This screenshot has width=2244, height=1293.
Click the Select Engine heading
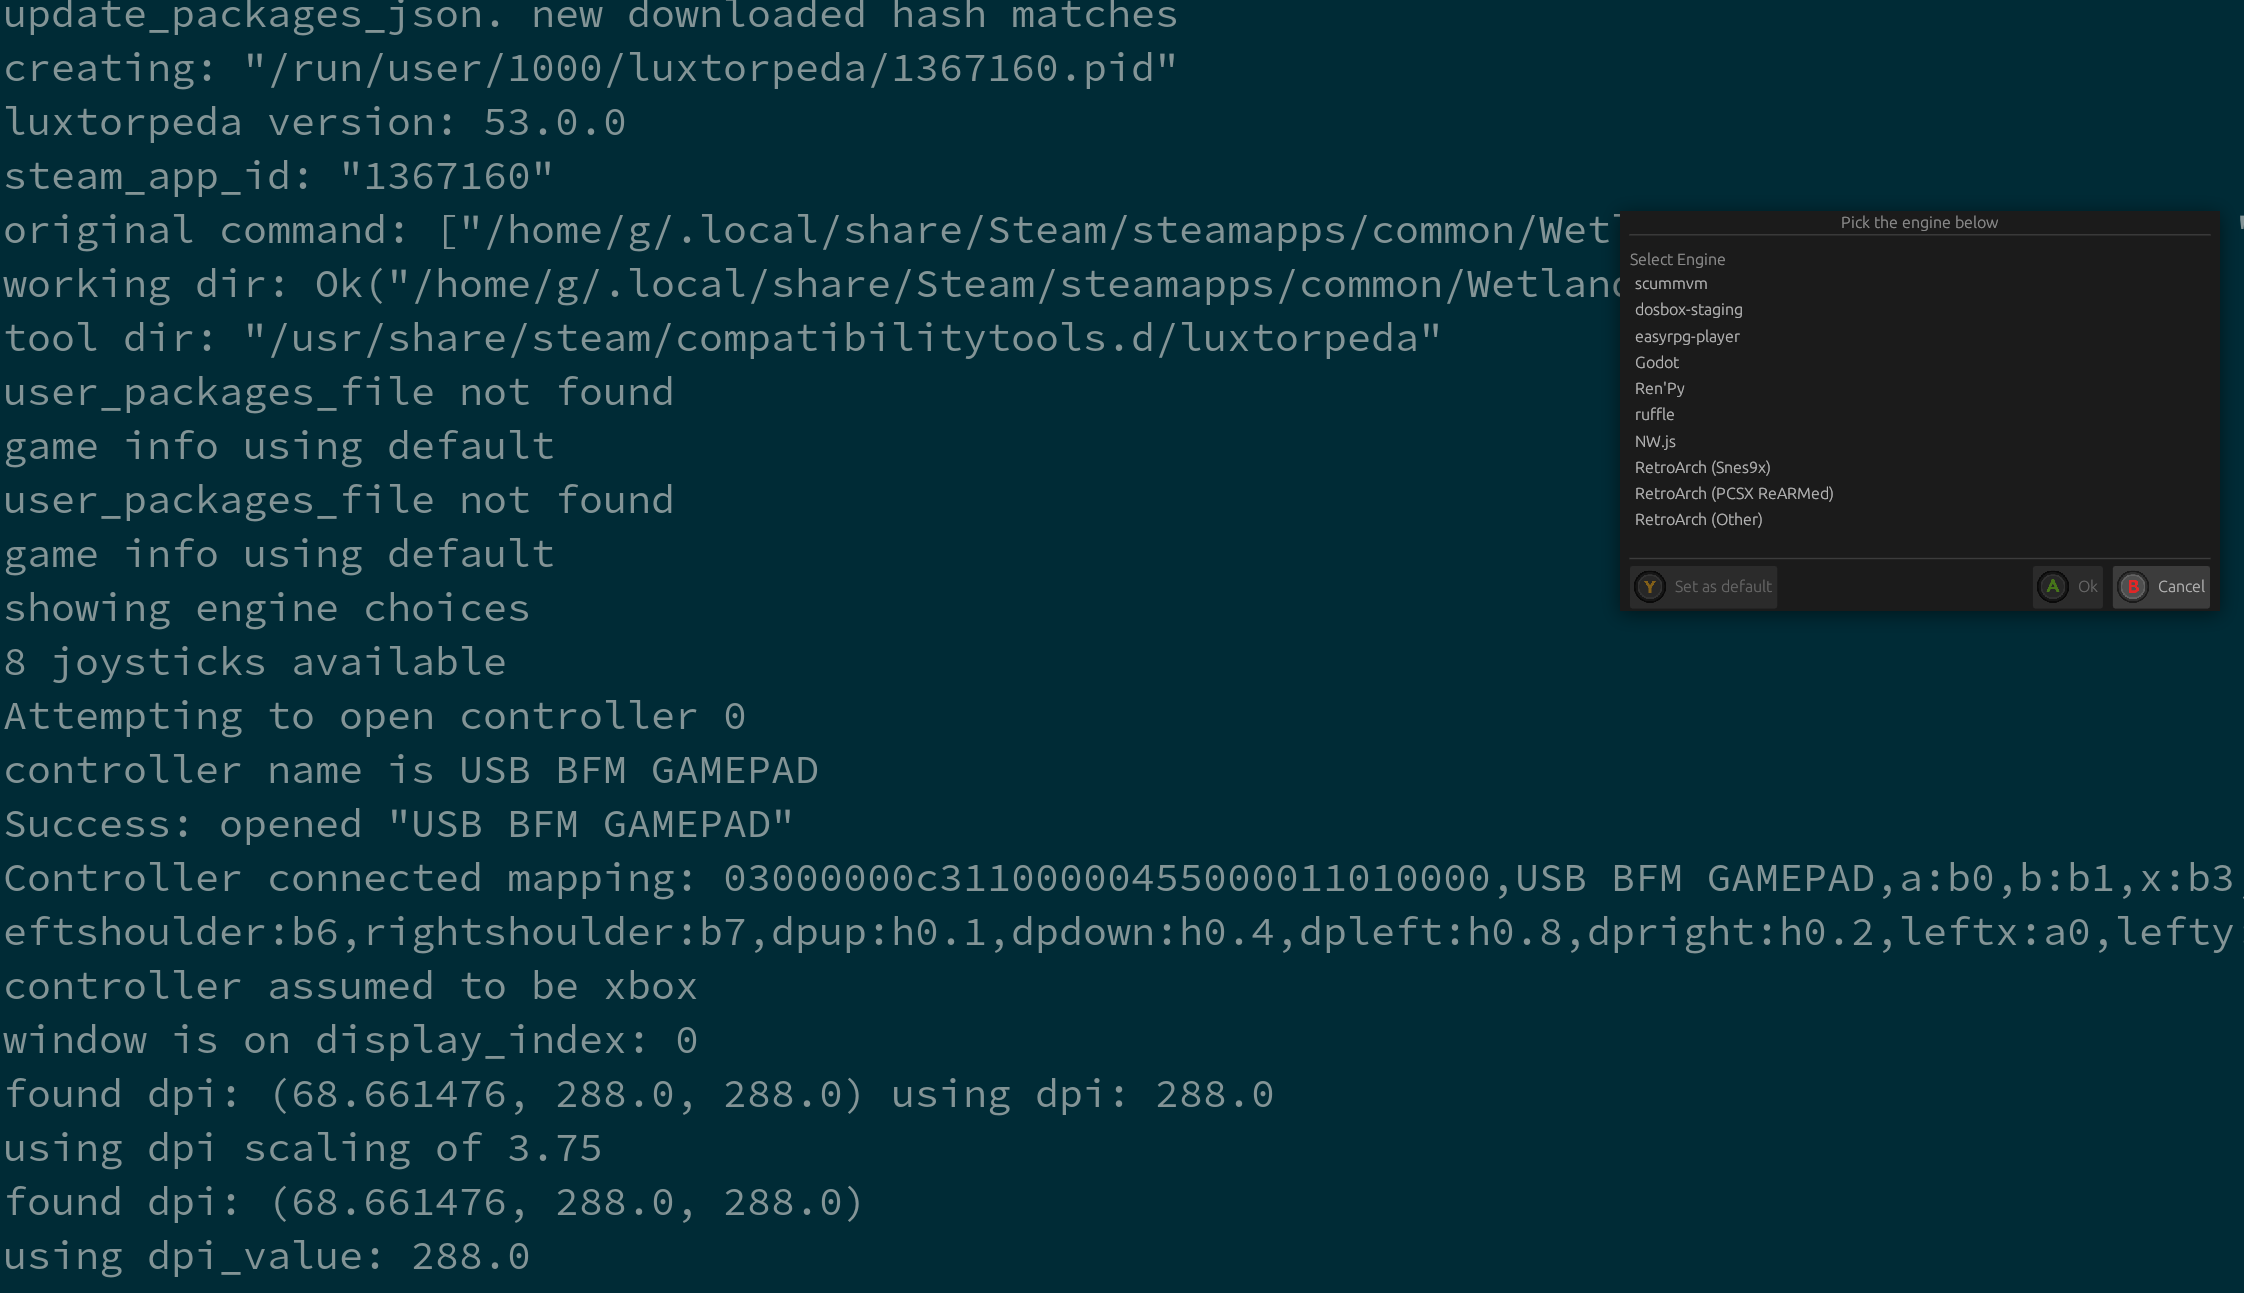pyautogui.click(x=1677, y=259)
